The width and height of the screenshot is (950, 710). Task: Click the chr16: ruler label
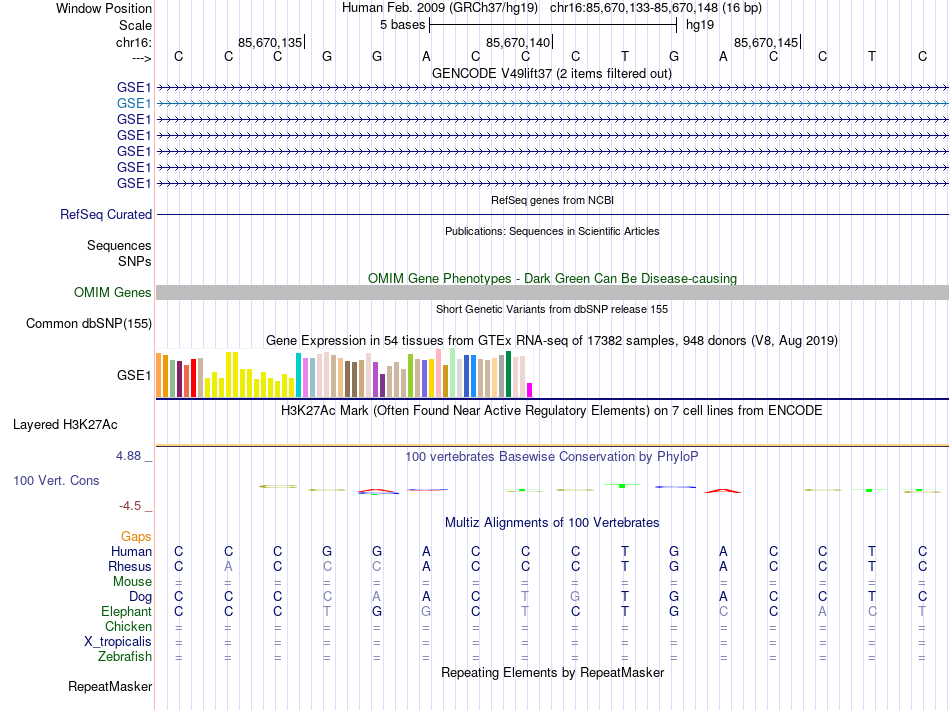click(134, 42)
